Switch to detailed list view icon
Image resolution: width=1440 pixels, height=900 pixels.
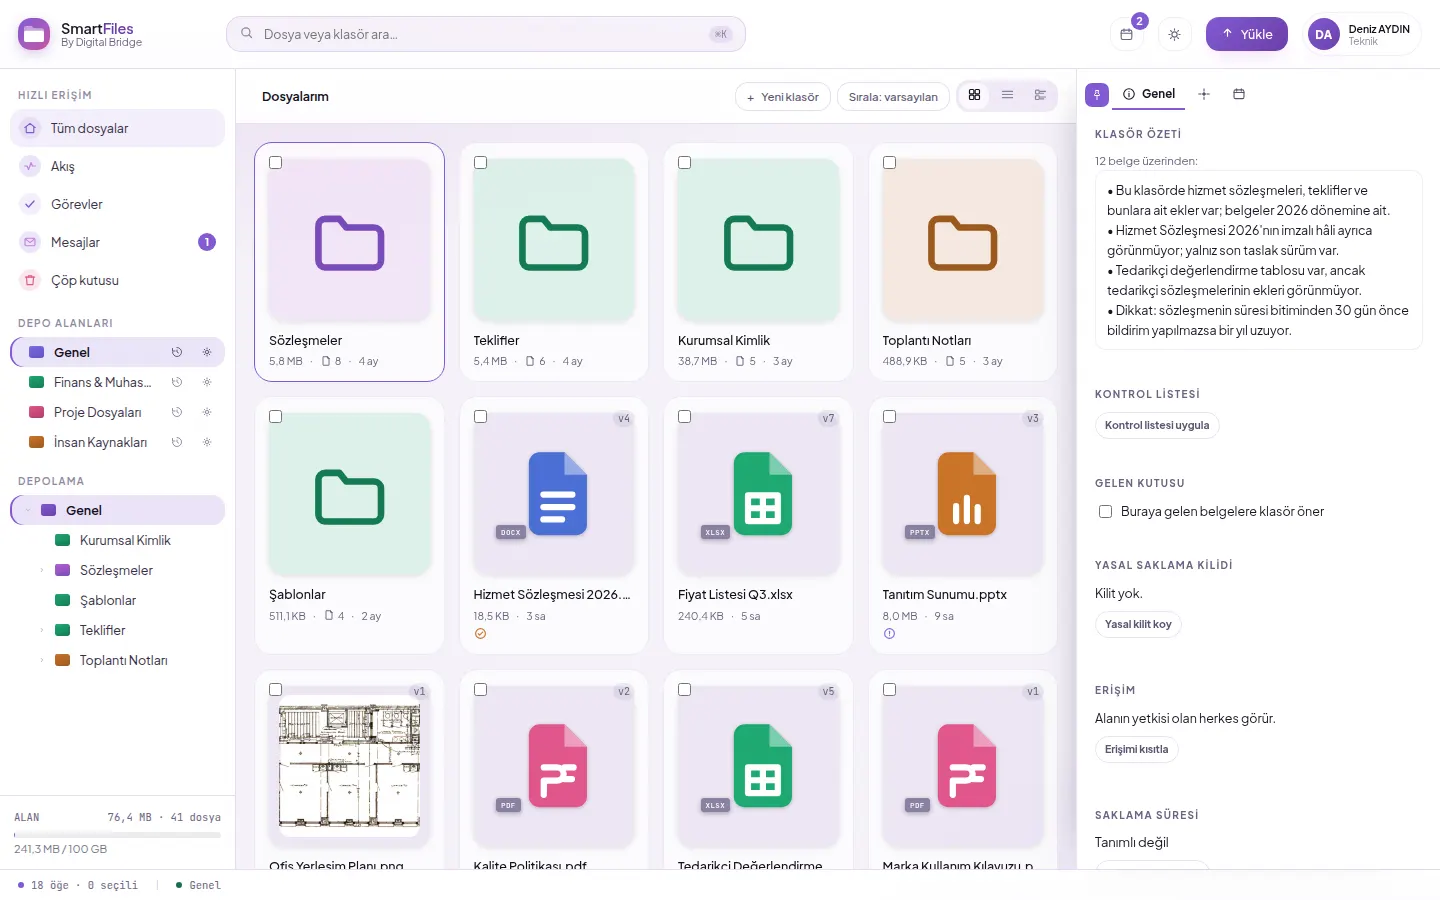(x=1040, y=95)
